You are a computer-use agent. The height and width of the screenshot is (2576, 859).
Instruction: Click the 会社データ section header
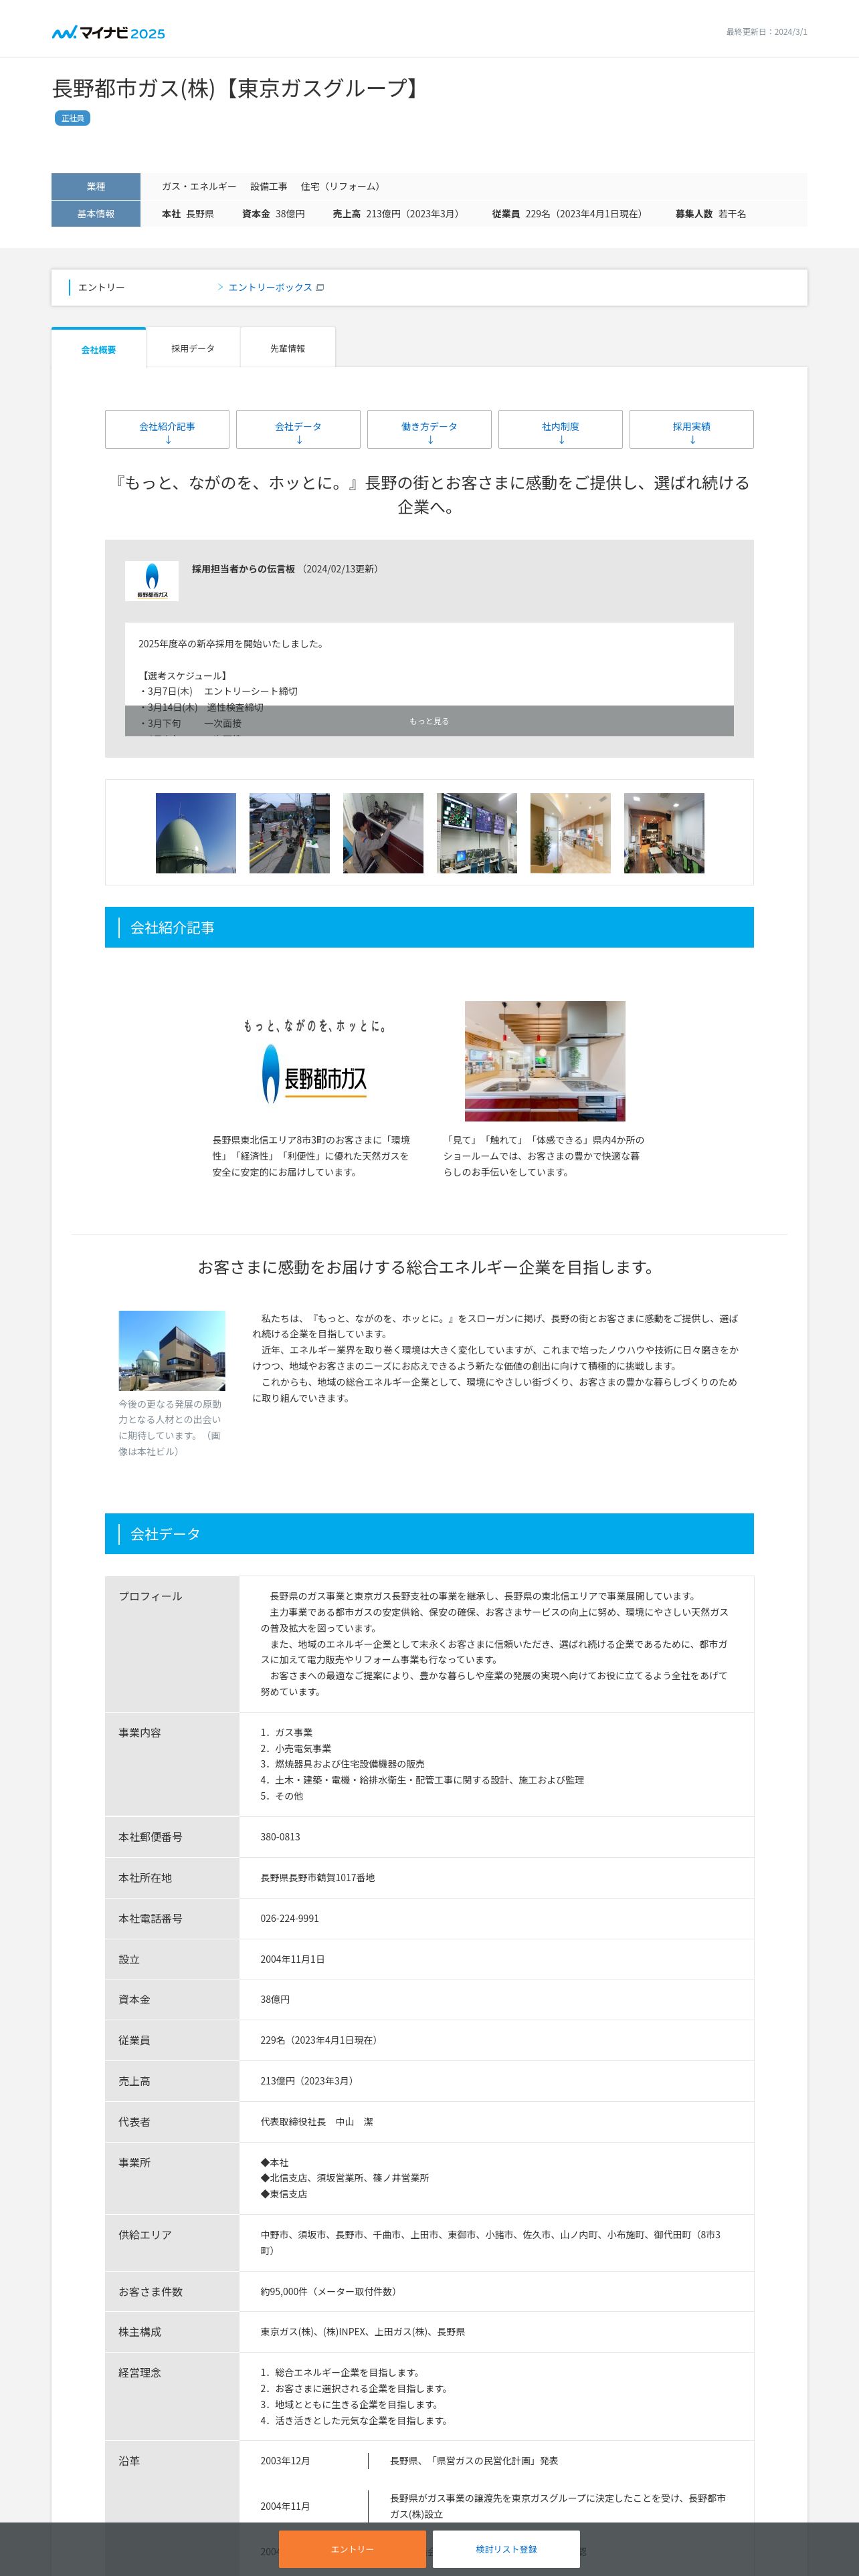(x=429, y=1533)
